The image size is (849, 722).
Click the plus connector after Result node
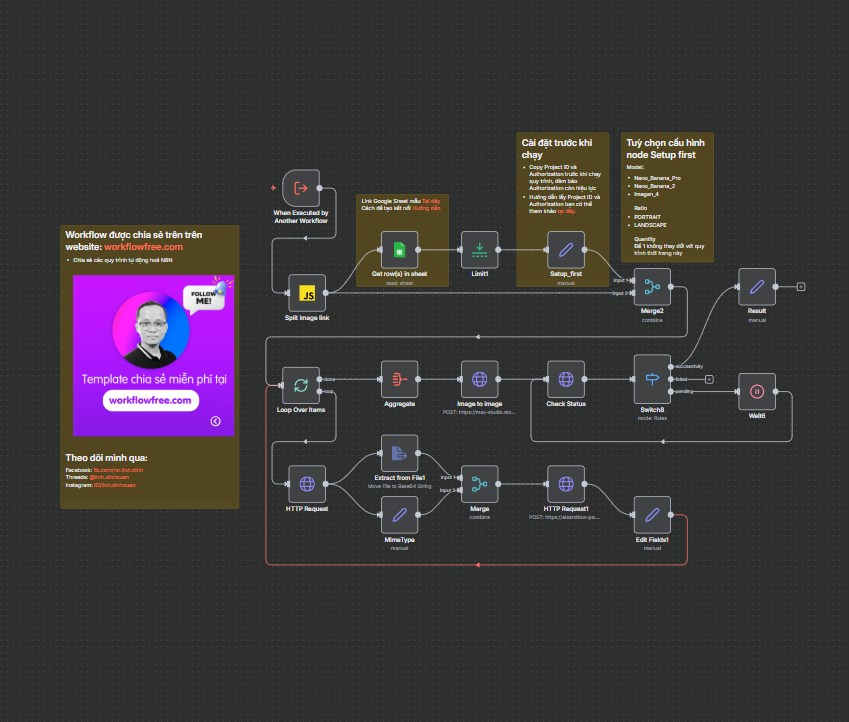tap(801, 287)
